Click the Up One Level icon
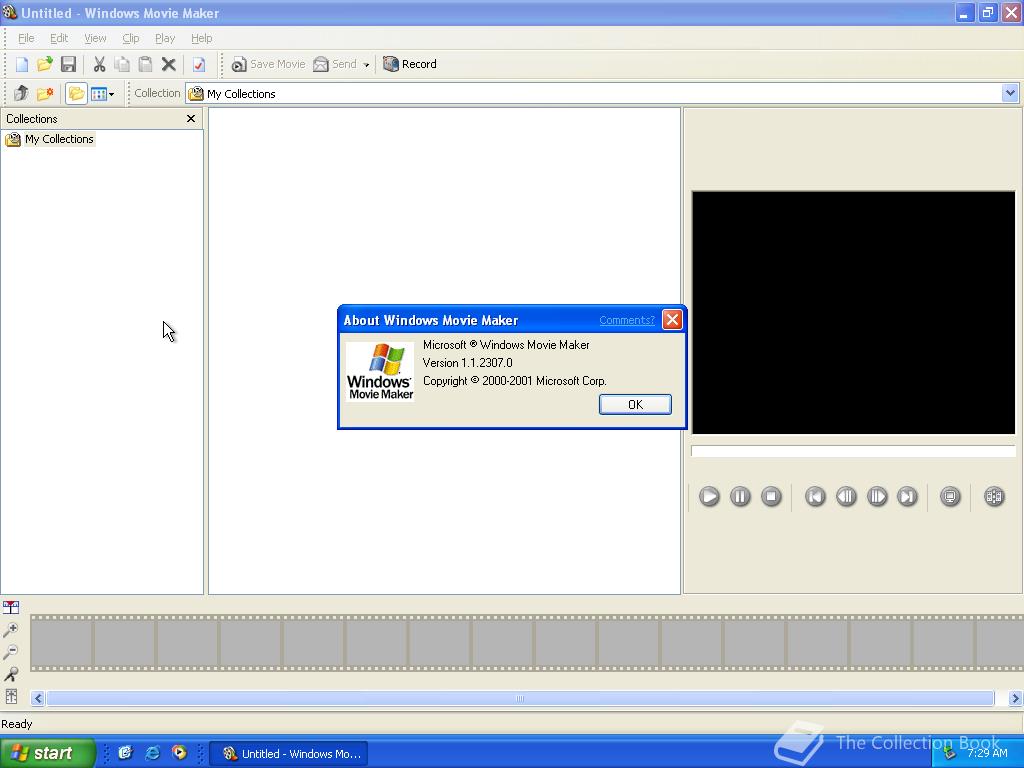Viewport: 1024px width, 768px height. (x=22, y=93)
